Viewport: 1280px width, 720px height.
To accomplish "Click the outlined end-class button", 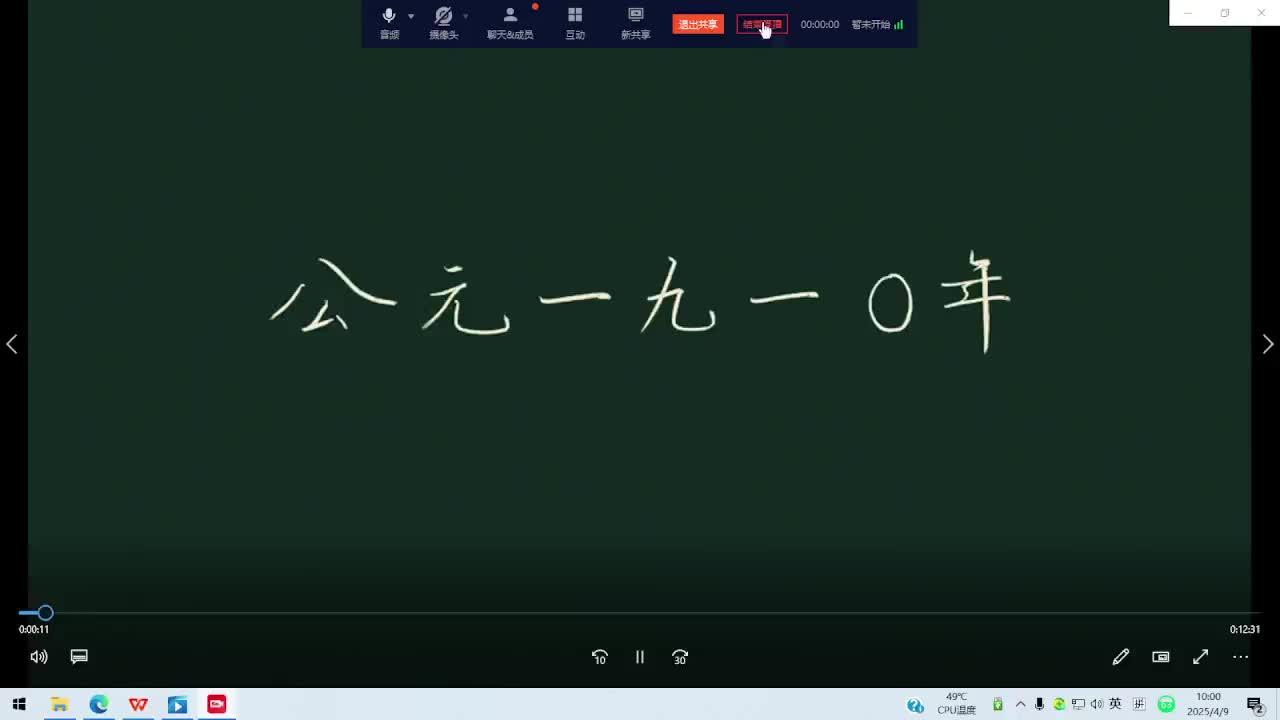I will click(762, 24).
